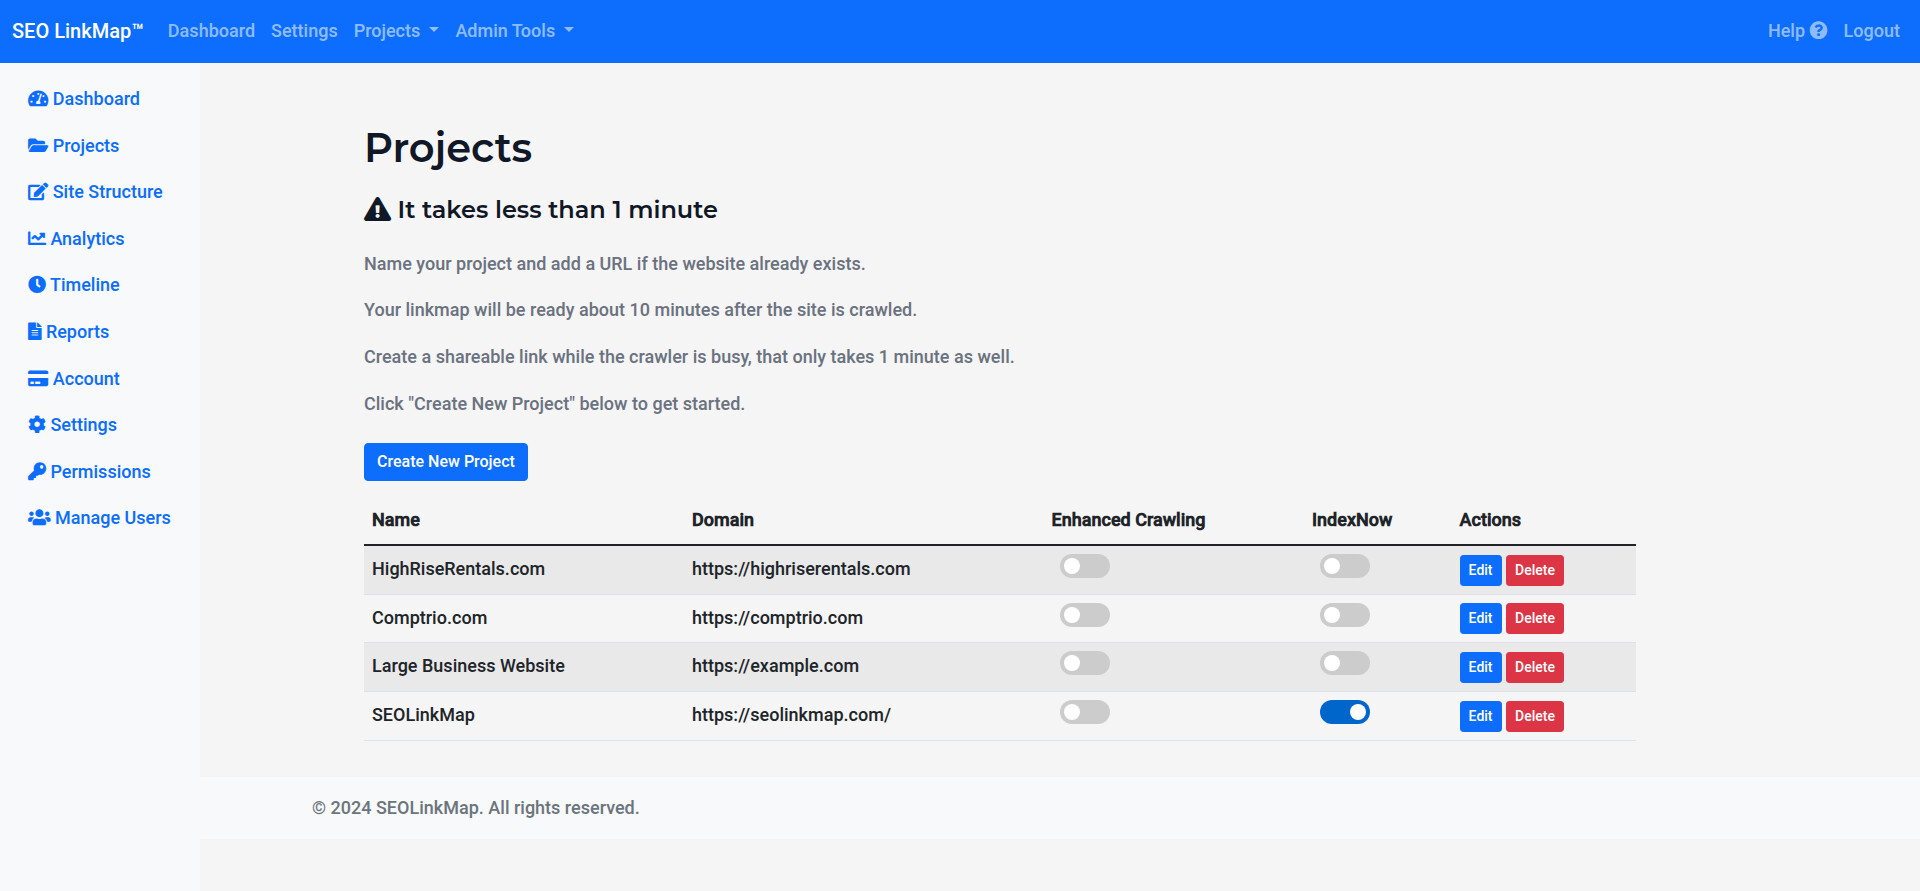Click the Enhanced Crawling column header
Screen dimensions: 1920x891
(1128, 520)
